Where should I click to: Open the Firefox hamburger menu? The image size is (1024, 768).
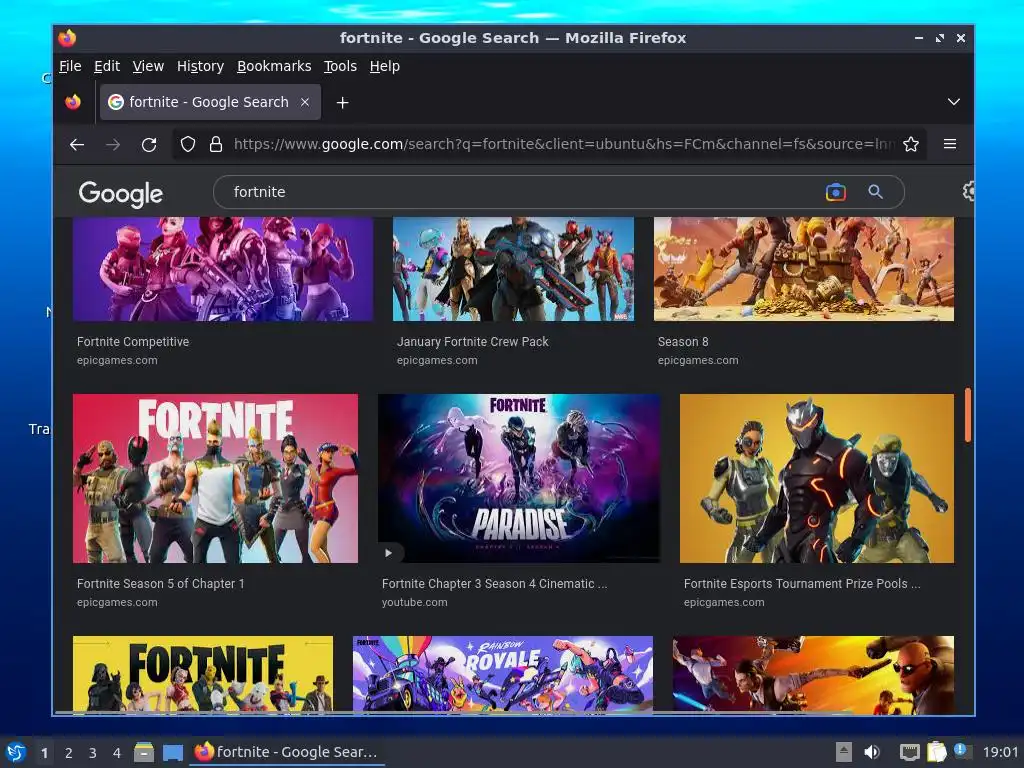[x=950, y=144]
